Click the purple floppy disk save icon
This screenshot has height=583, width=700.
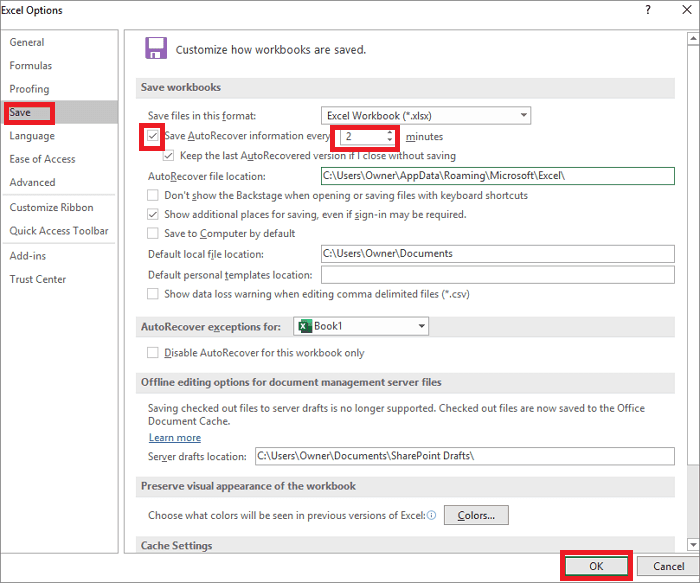pyautogui.click(x=156, y=48)
